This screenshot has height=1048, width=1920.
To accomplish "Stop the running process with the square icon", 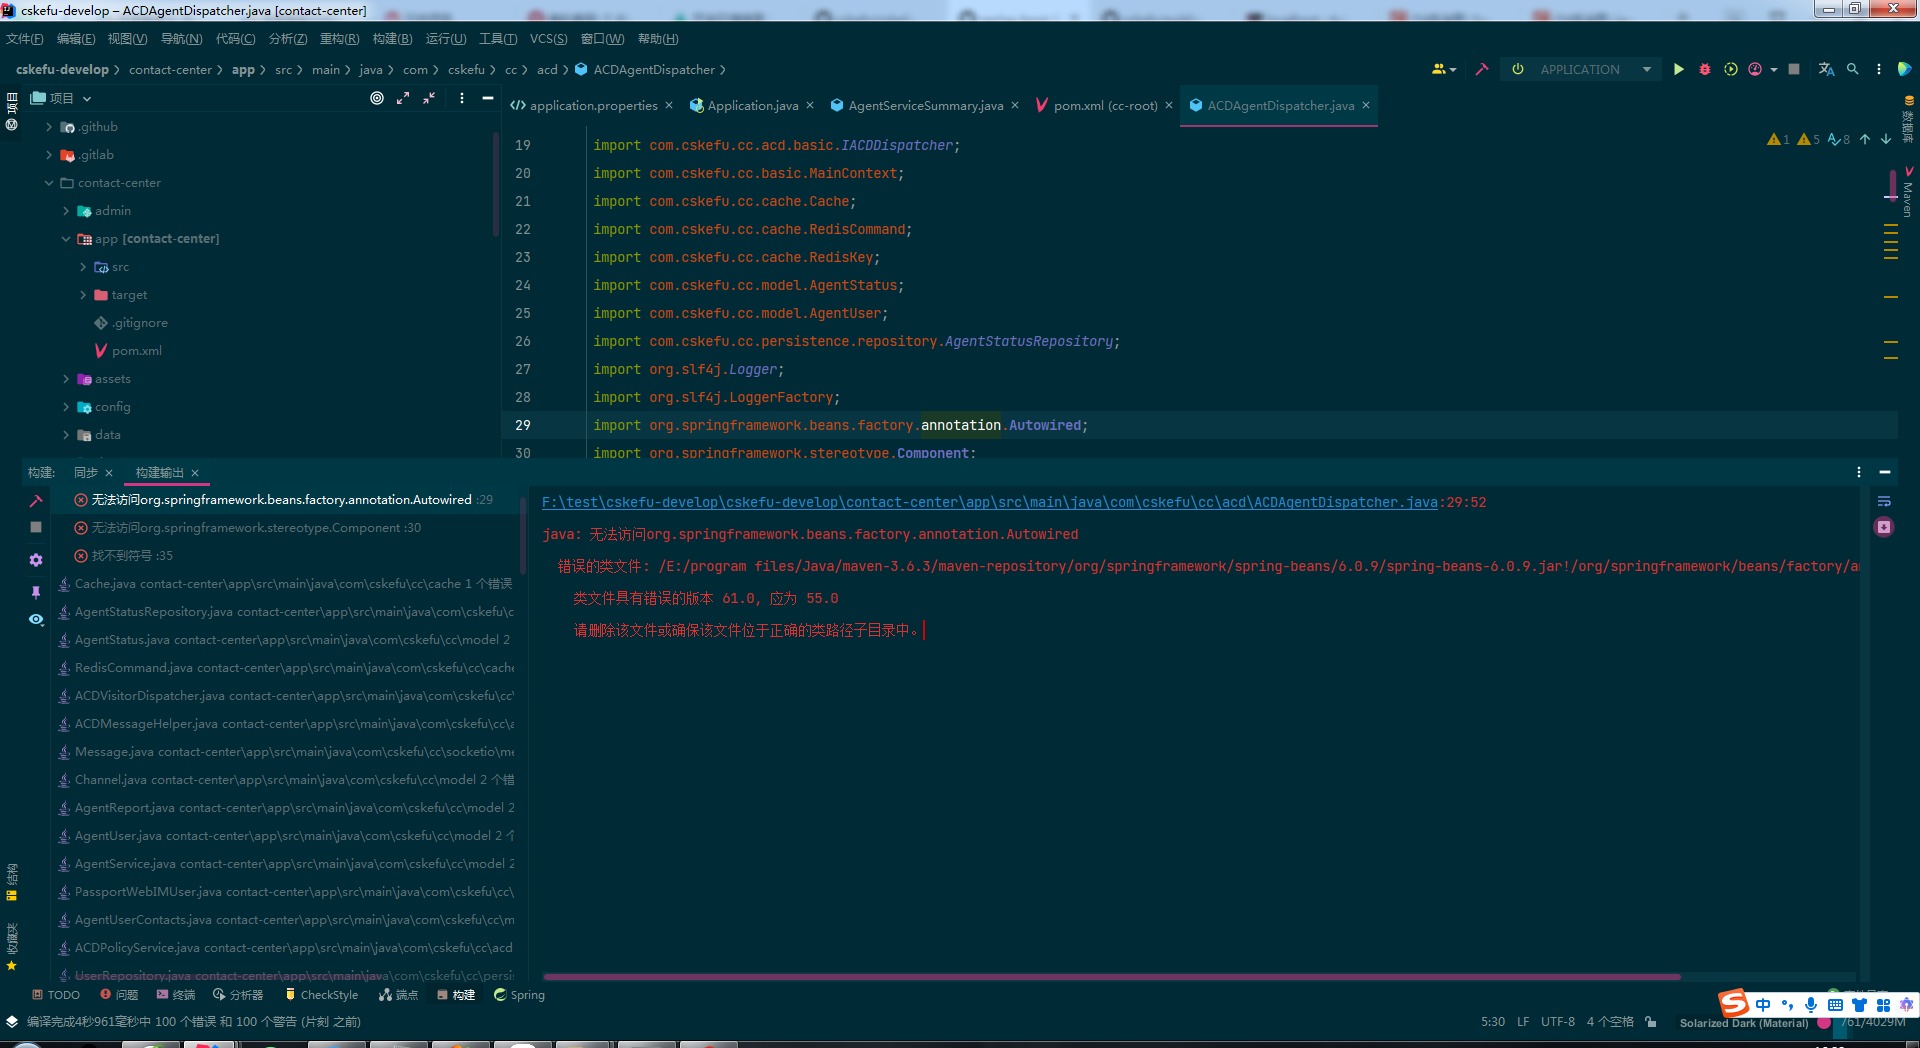I will (1793, 69).
